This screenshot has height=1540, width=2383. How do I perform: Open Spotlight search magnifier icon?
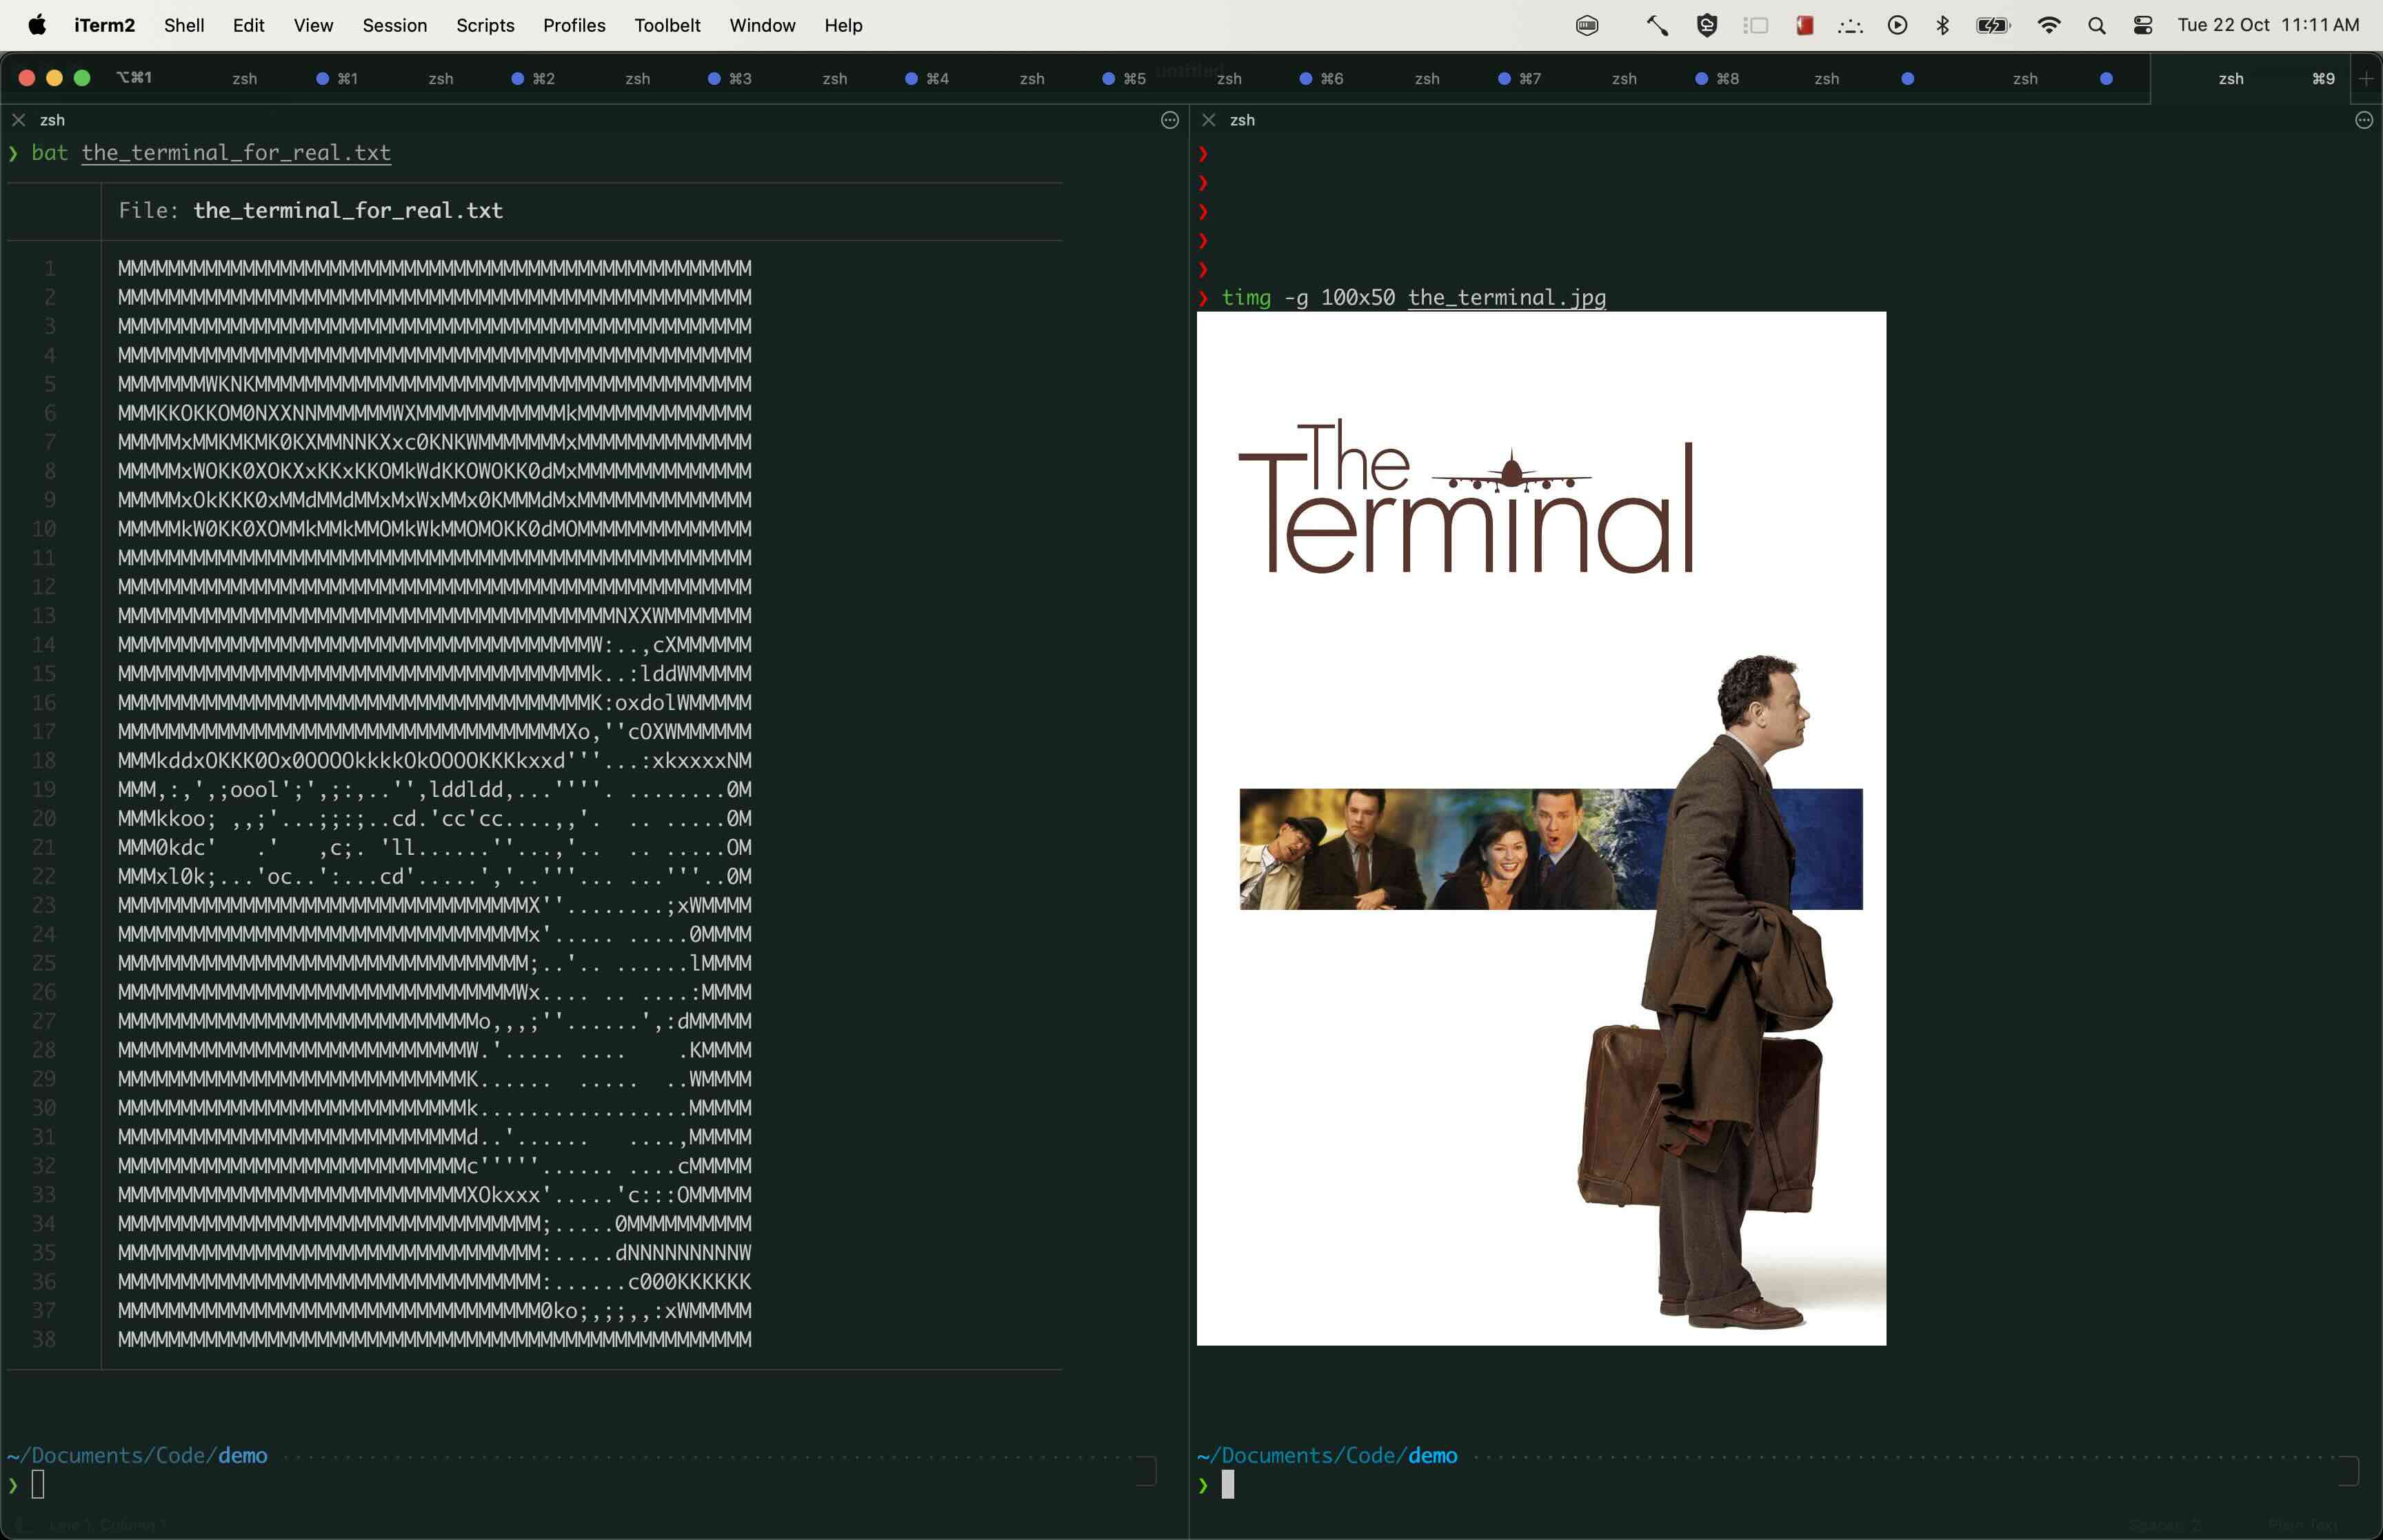[2096, 25]
